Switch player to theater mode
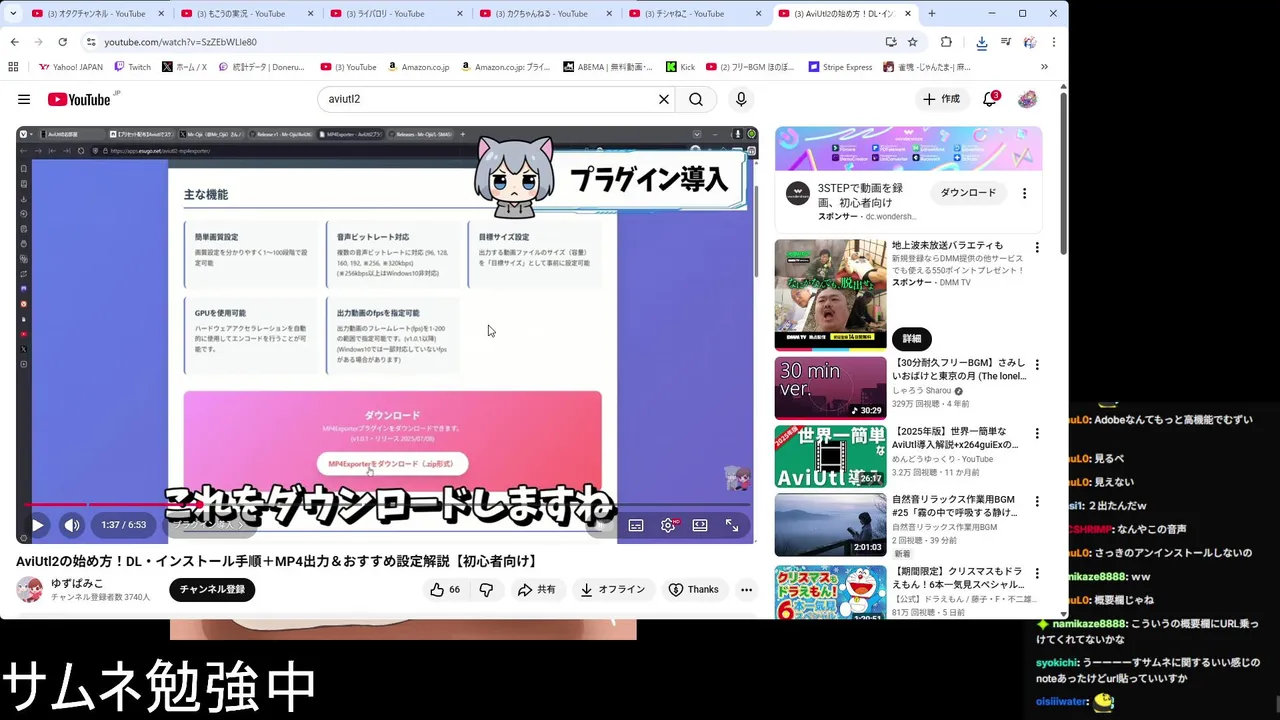This screenshot has height=720, width=1280. tap(700, 525)
